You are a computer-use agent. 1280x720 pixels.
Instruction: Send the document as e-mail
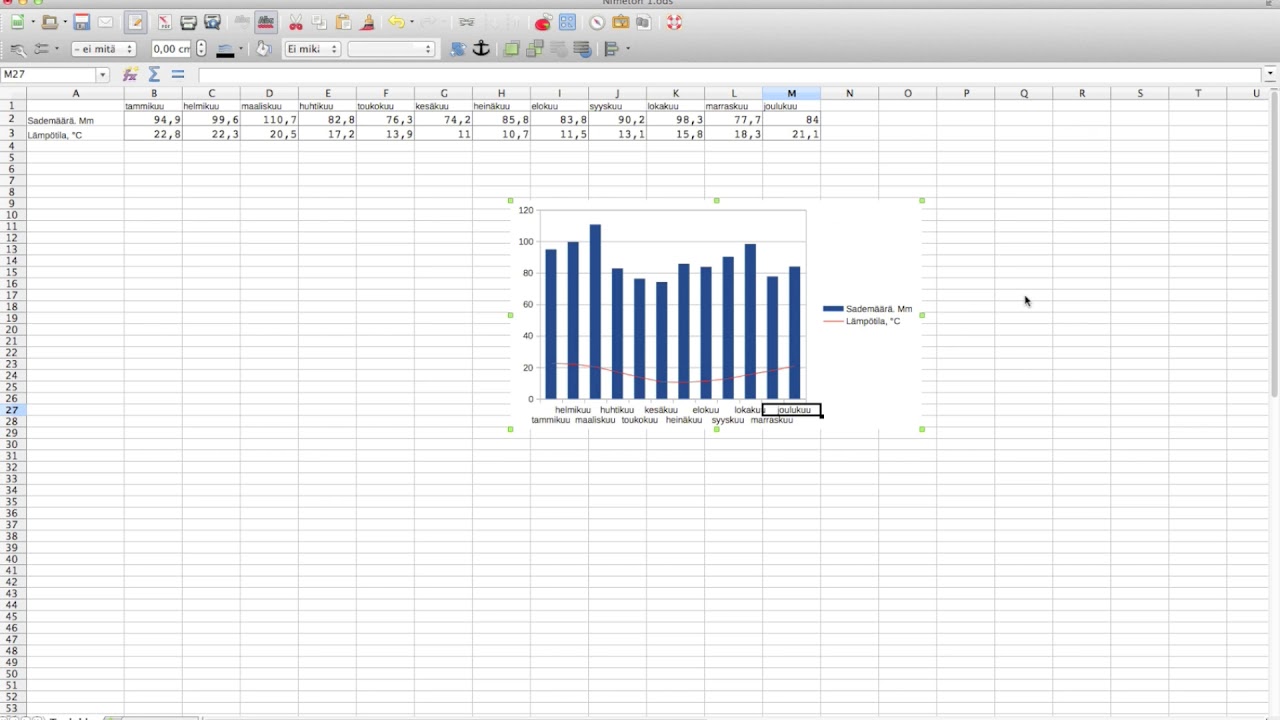click(105, 22)
